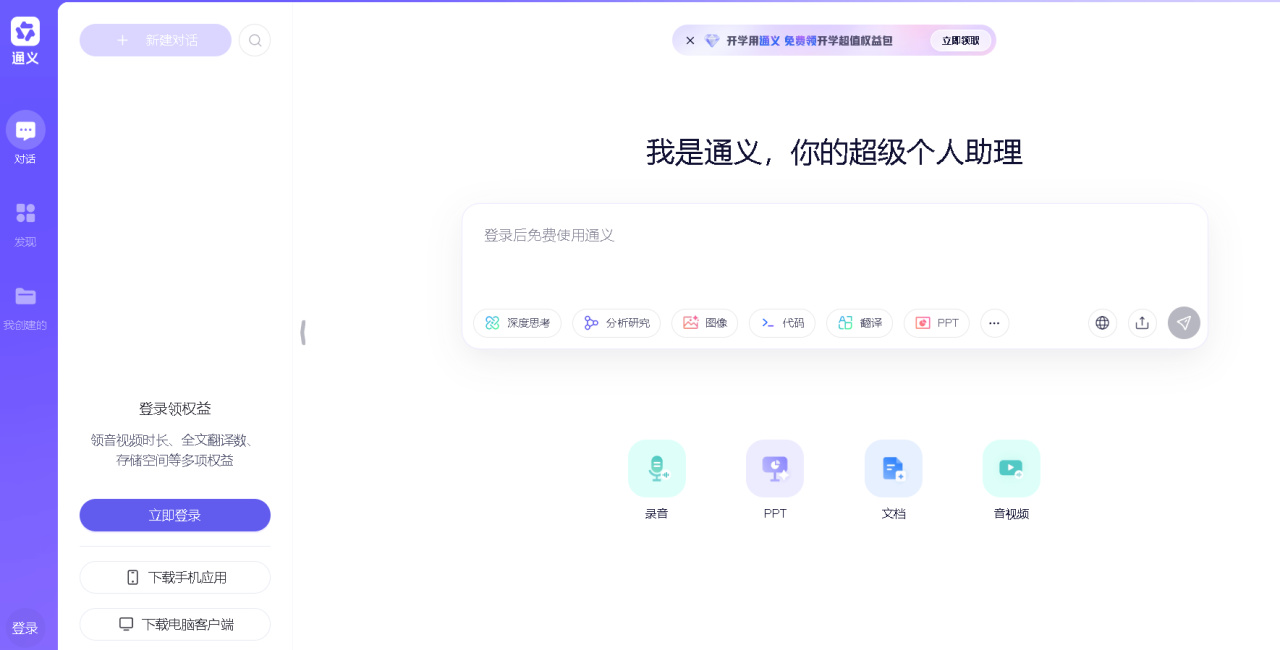
Task: Click the 登录领权益 heading text
Action: [x=175, y=409]
